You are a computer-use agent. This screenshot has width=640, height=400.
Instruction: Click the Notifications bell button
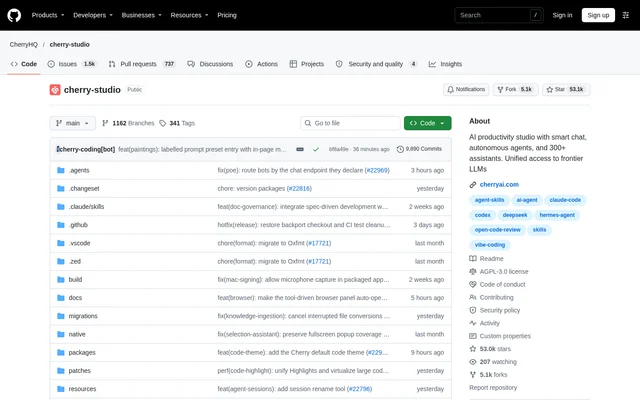(x=466, y=89)
